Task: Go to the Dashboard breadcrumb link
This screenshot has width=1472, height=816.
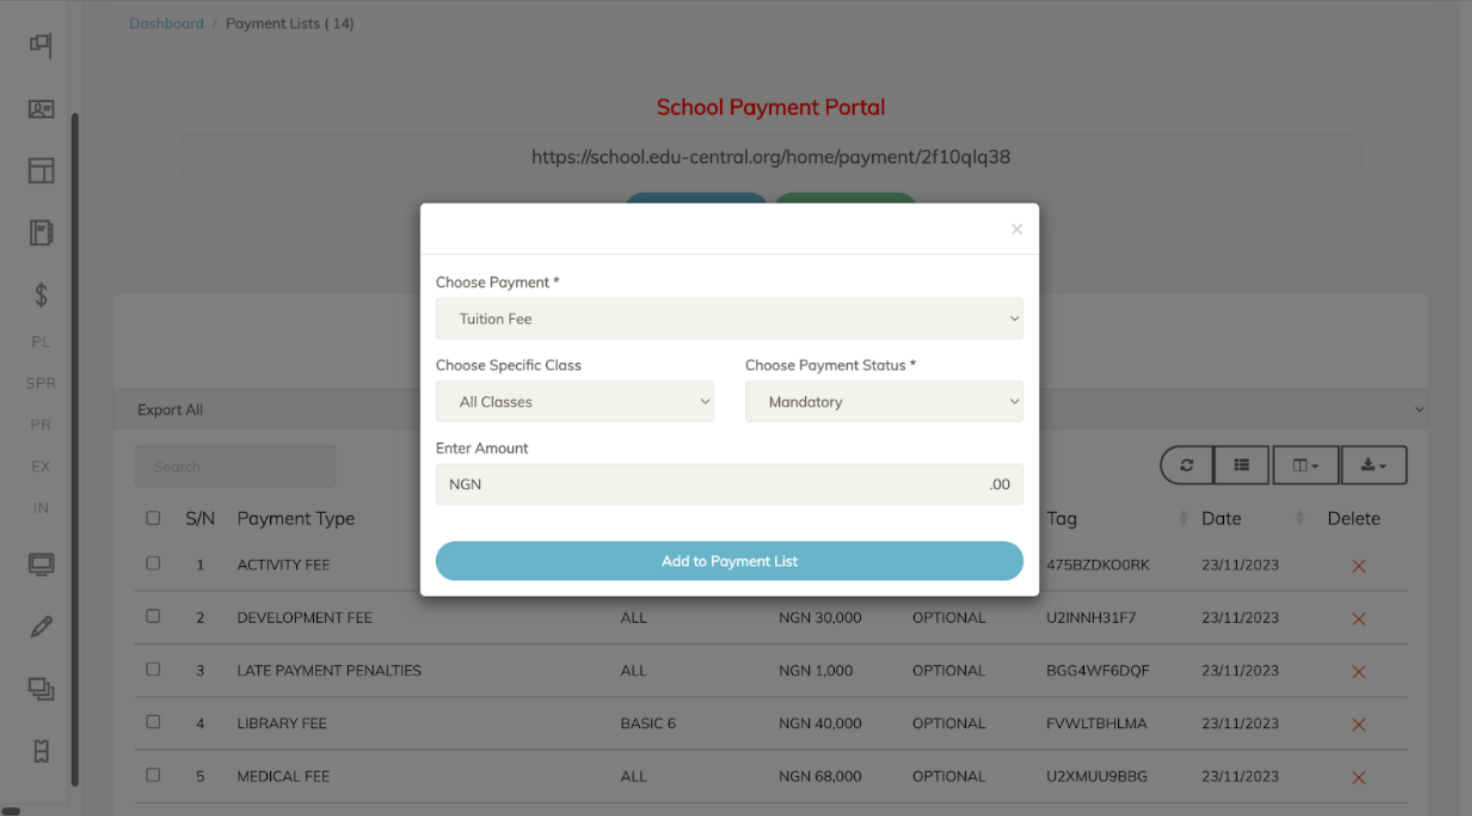Action: pyautogui.click(x=166, y=23)
